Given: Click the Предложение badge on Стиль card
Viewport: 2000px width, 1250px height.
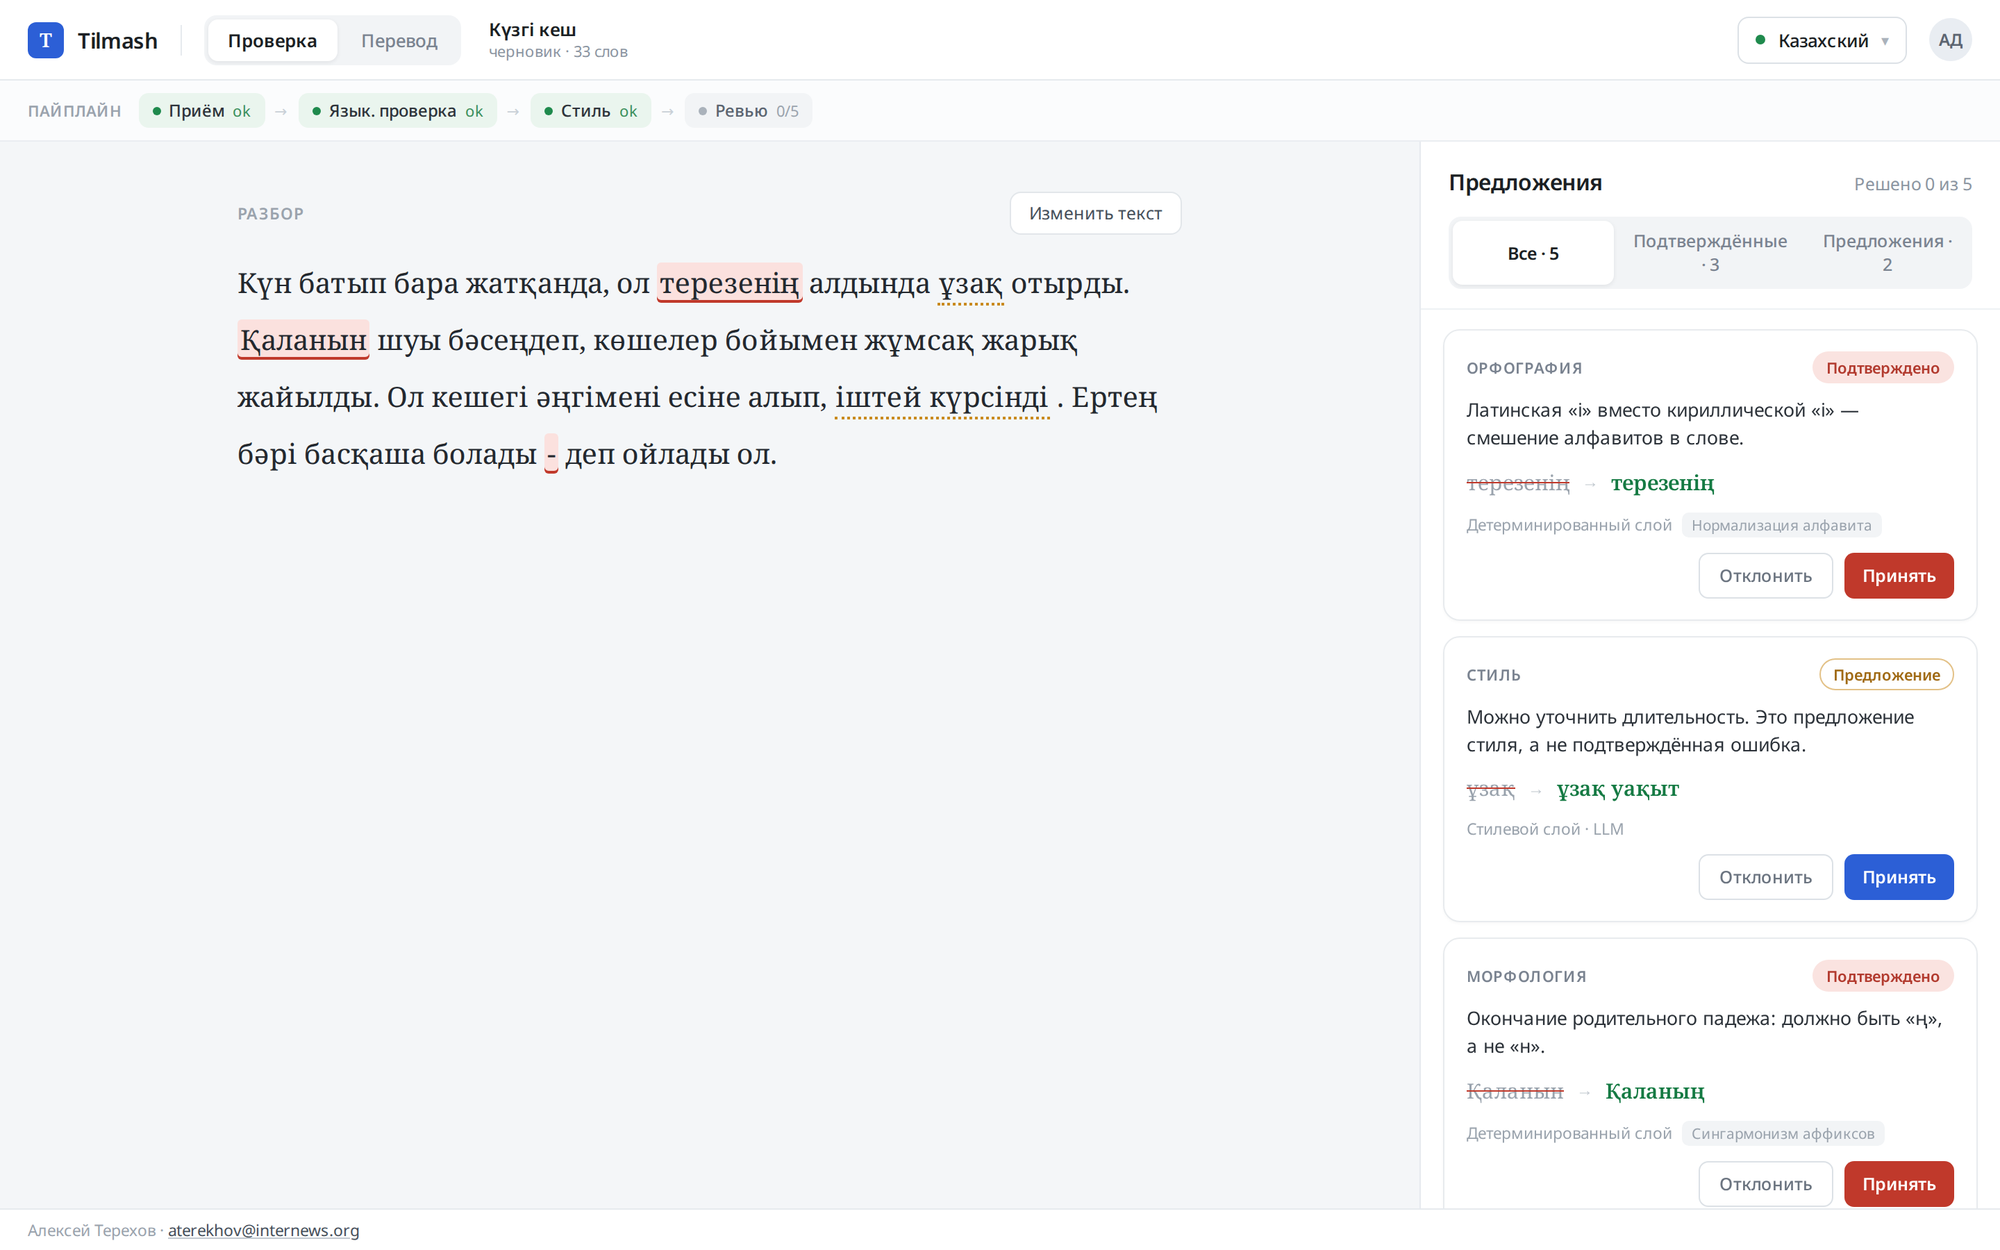Looking at the screenshot, I should 1886,675.
